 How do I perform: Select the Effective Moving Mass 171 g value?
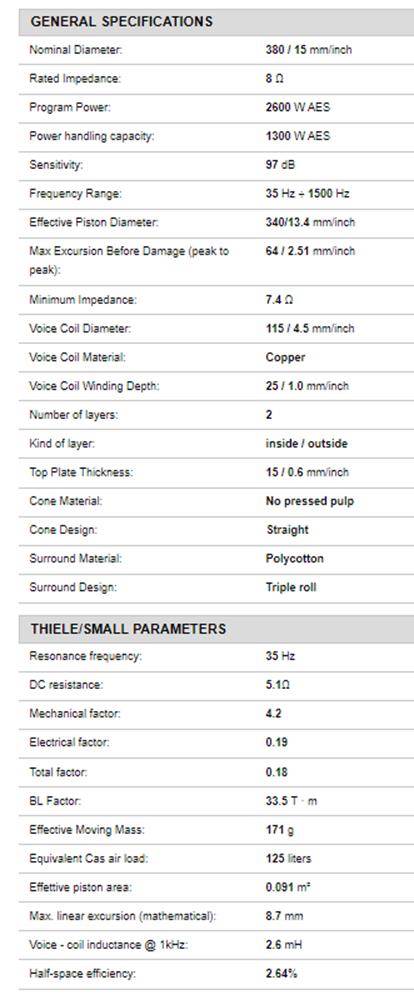(x=279, y=830)
